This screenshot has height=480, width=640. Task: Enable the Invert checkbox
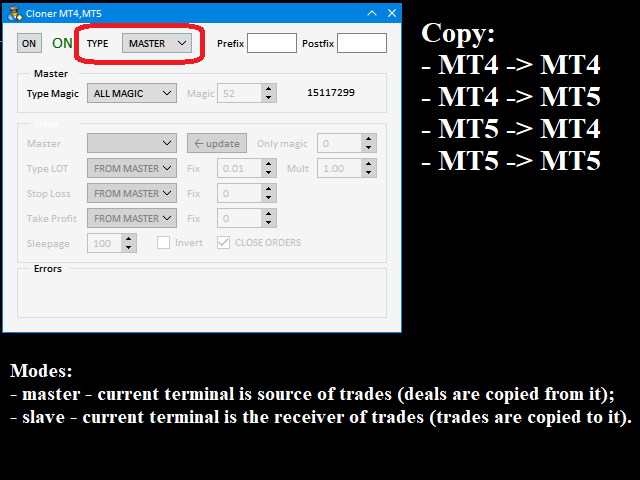[163, 242]
